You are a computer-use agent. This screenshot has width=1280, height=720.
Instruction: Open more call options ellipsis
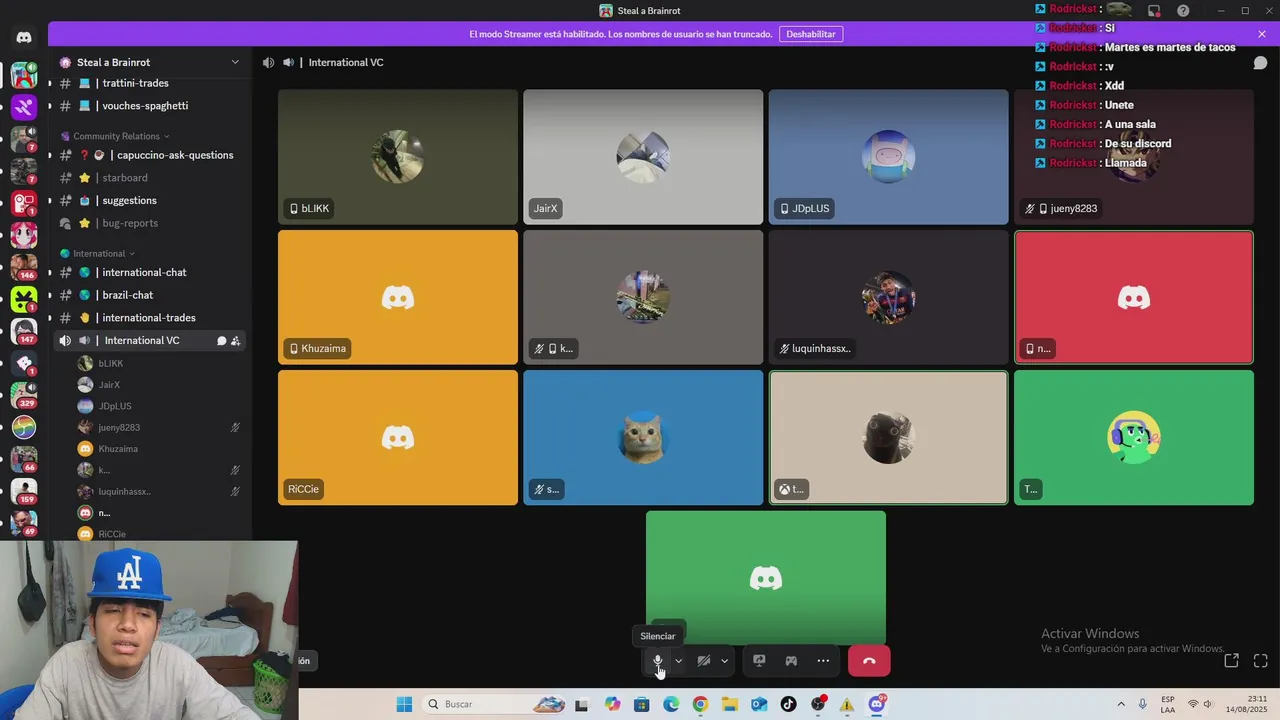coord(823,661)
